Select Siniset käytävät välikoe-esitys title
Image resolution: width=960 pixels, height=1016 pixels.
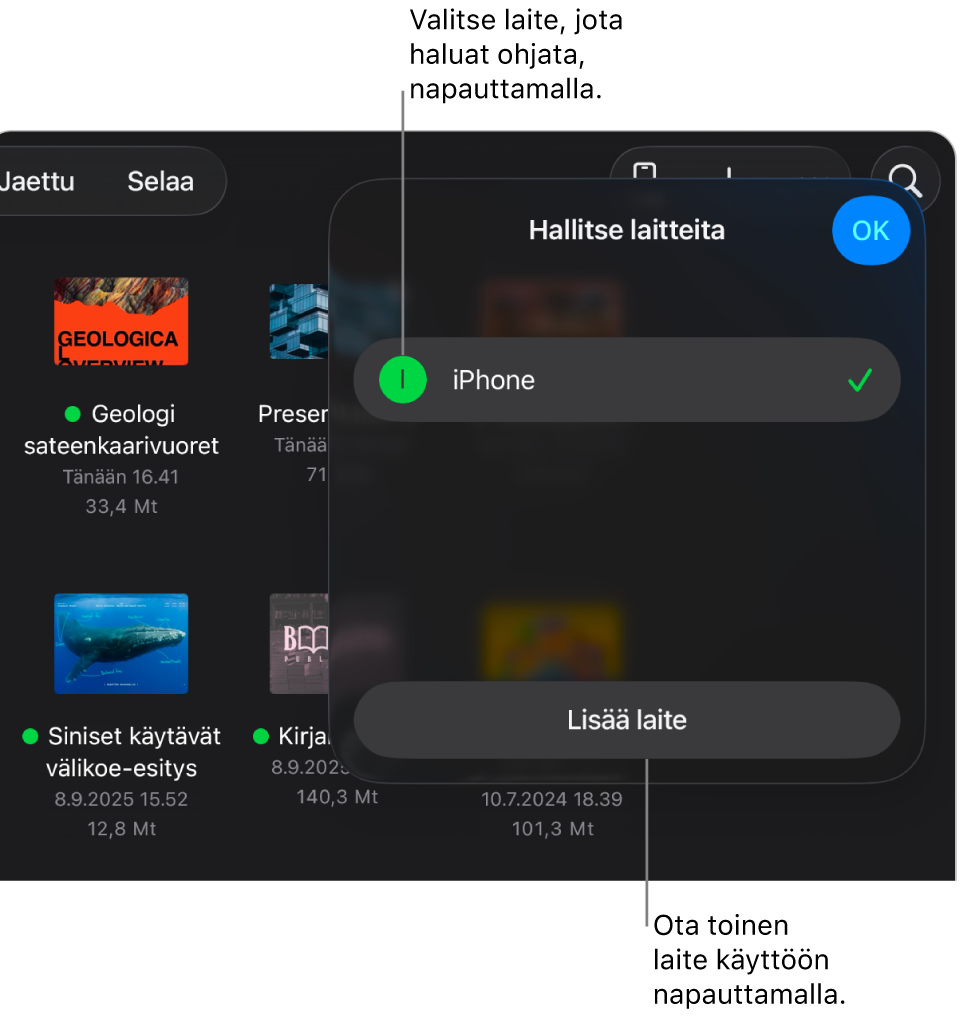tap(133, 752)
